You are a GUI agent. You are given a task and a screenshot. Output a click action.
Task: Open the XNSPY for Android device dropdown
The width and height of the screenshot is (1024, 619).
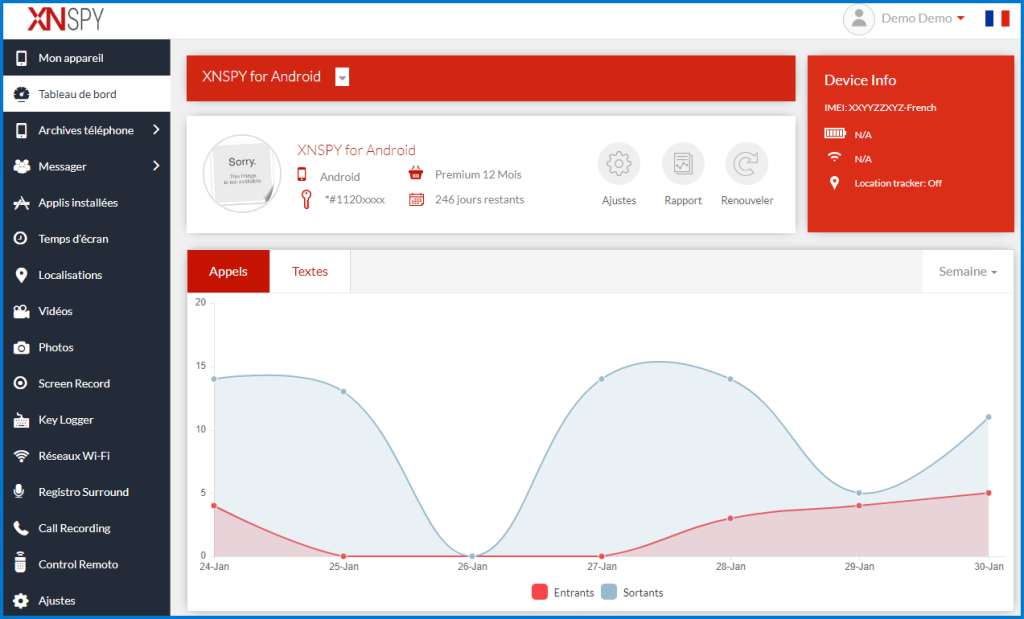[342, 77]
